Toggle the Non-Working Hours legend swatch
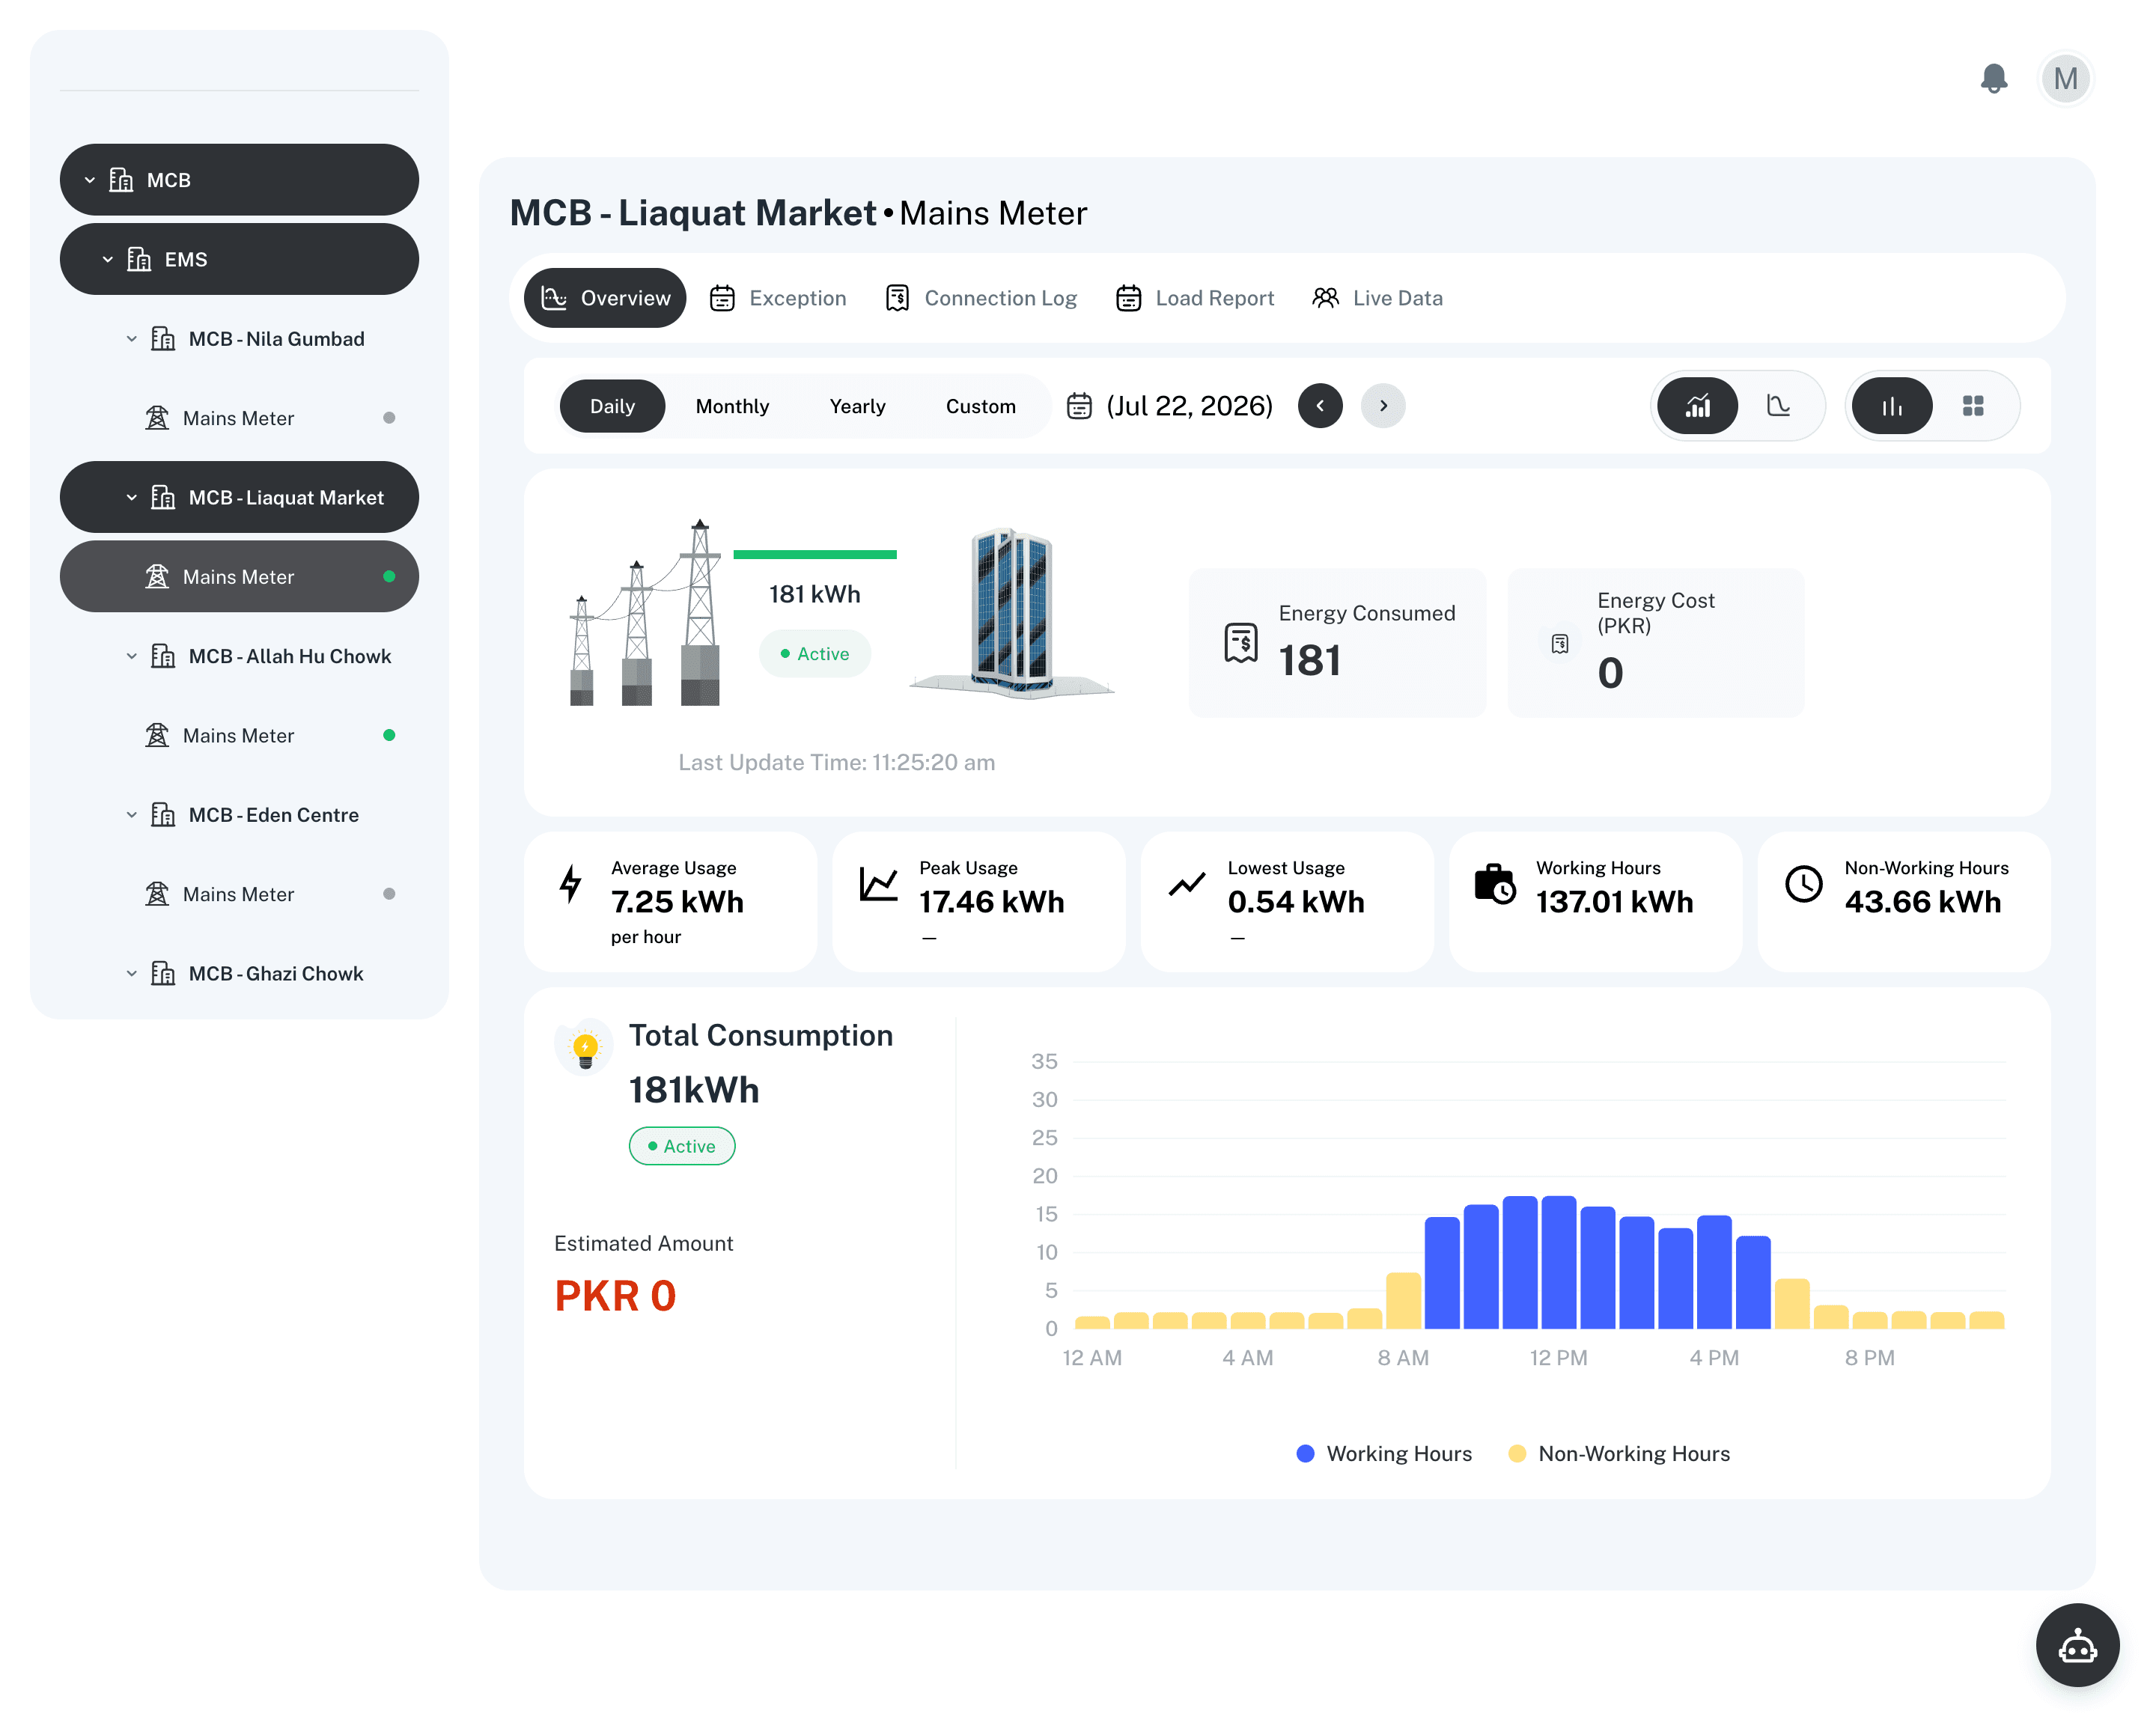This screenshot has height=1723, width=2156. (x=1517, y=1453)
